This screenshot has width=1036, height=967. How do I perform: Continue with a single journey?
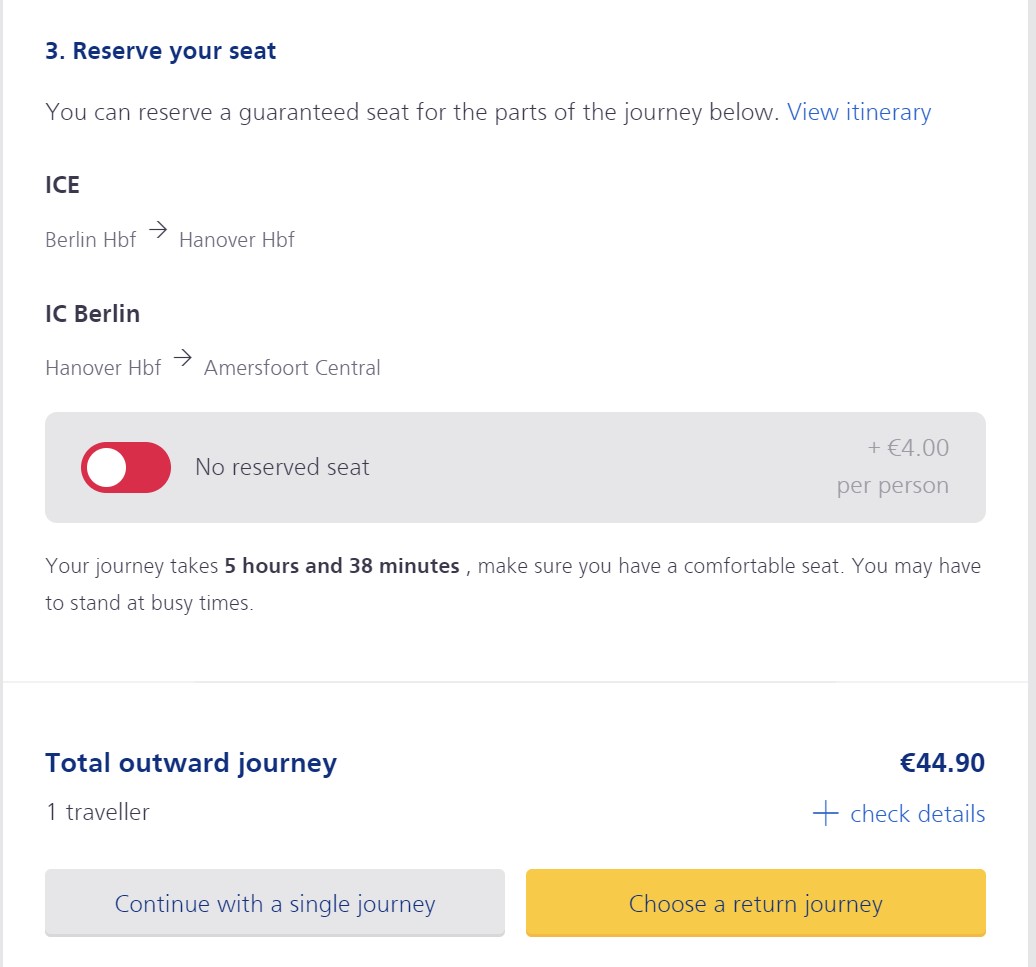(x=275, y=904)
